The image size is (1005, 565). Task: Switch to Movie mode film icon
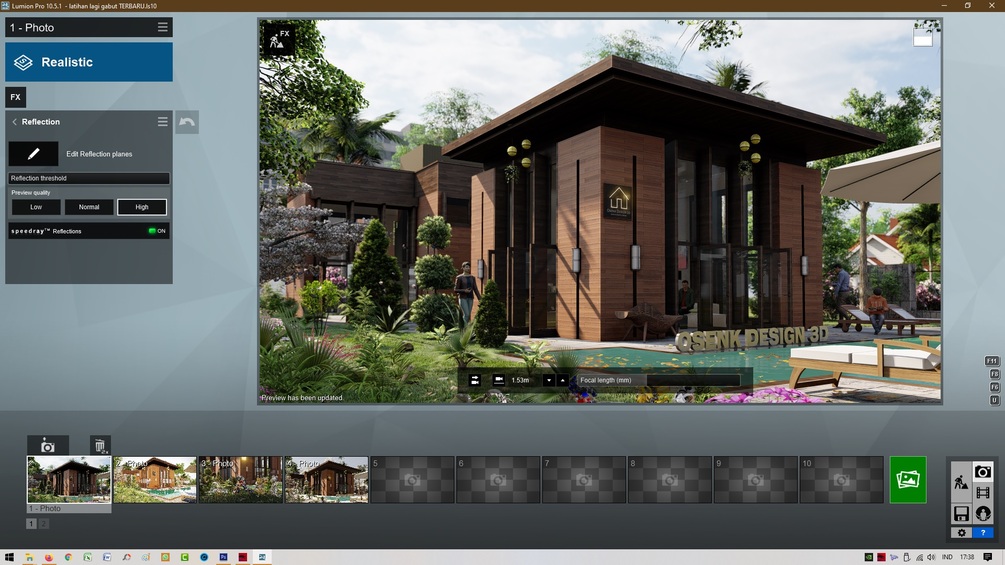983,493
